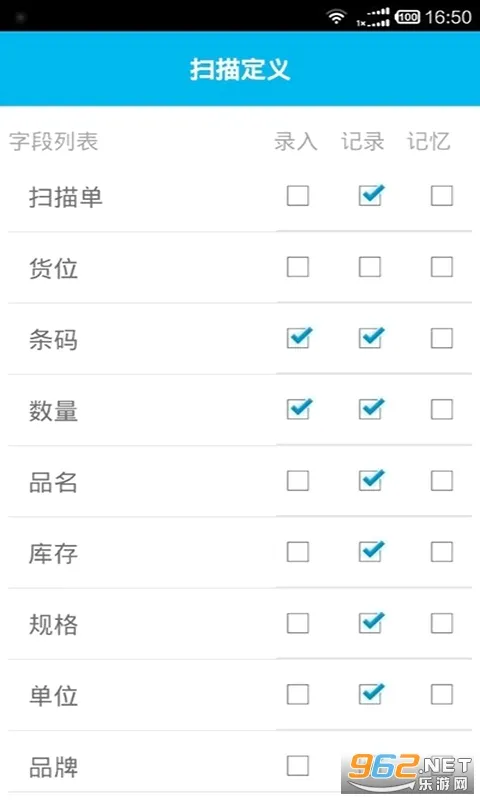This screenshot has height=800, width=480.
Task: Tap the 16:50 clock in status bar
Action: (x=448, y=17)
